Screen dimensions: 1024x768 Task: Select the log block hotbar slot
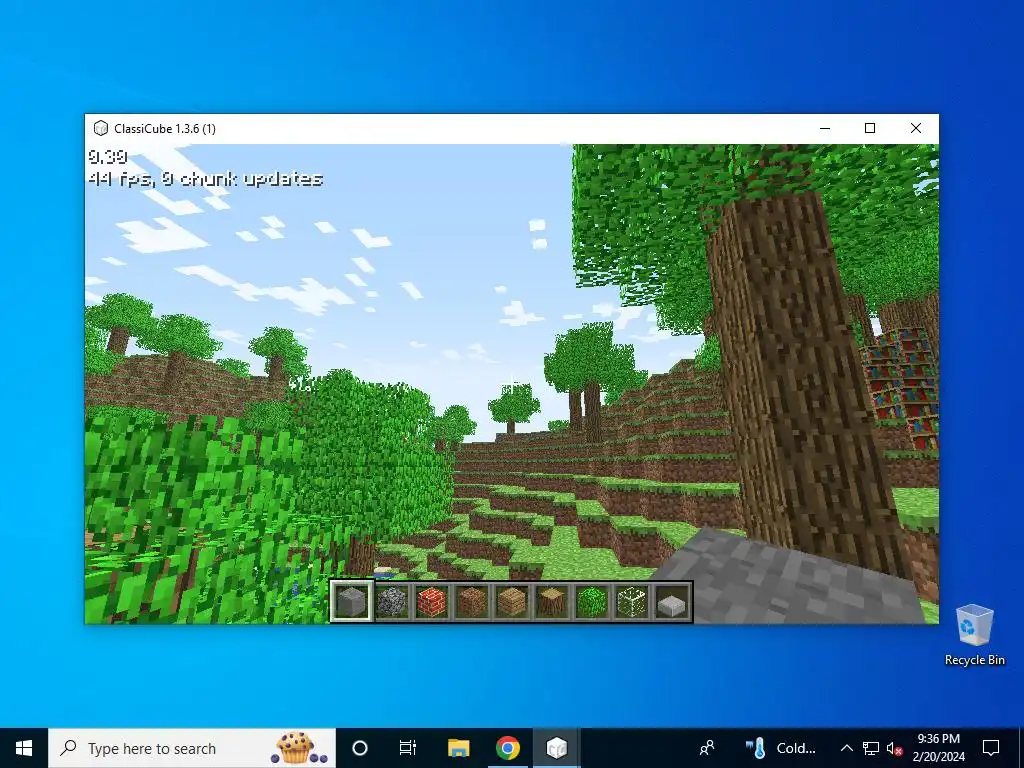point(552,601)
